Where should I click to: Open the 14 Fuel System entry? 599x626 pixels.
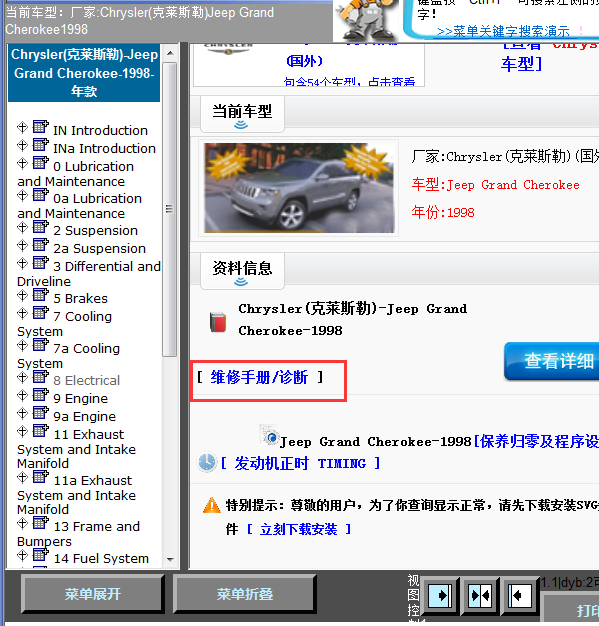101,559
